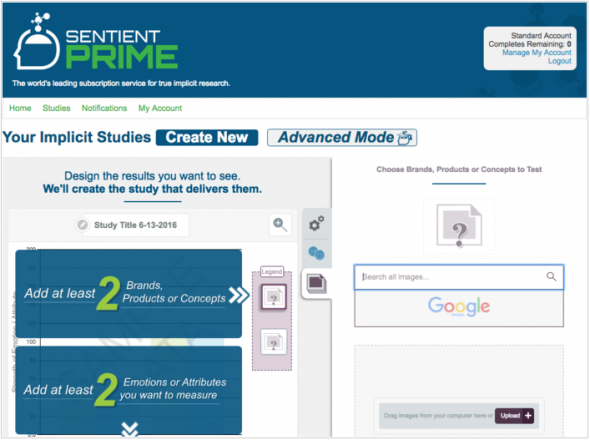Click the large question-mark image placeholder
Viewport: 590px width, 440px height.
click(459, 225)
